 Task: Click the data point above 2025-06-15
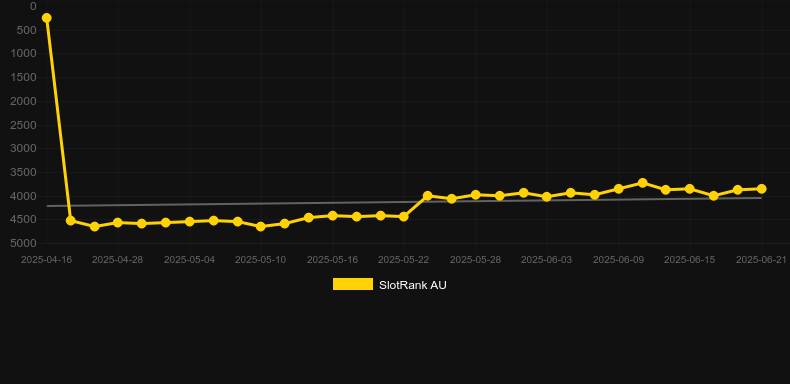coord(690,188)
